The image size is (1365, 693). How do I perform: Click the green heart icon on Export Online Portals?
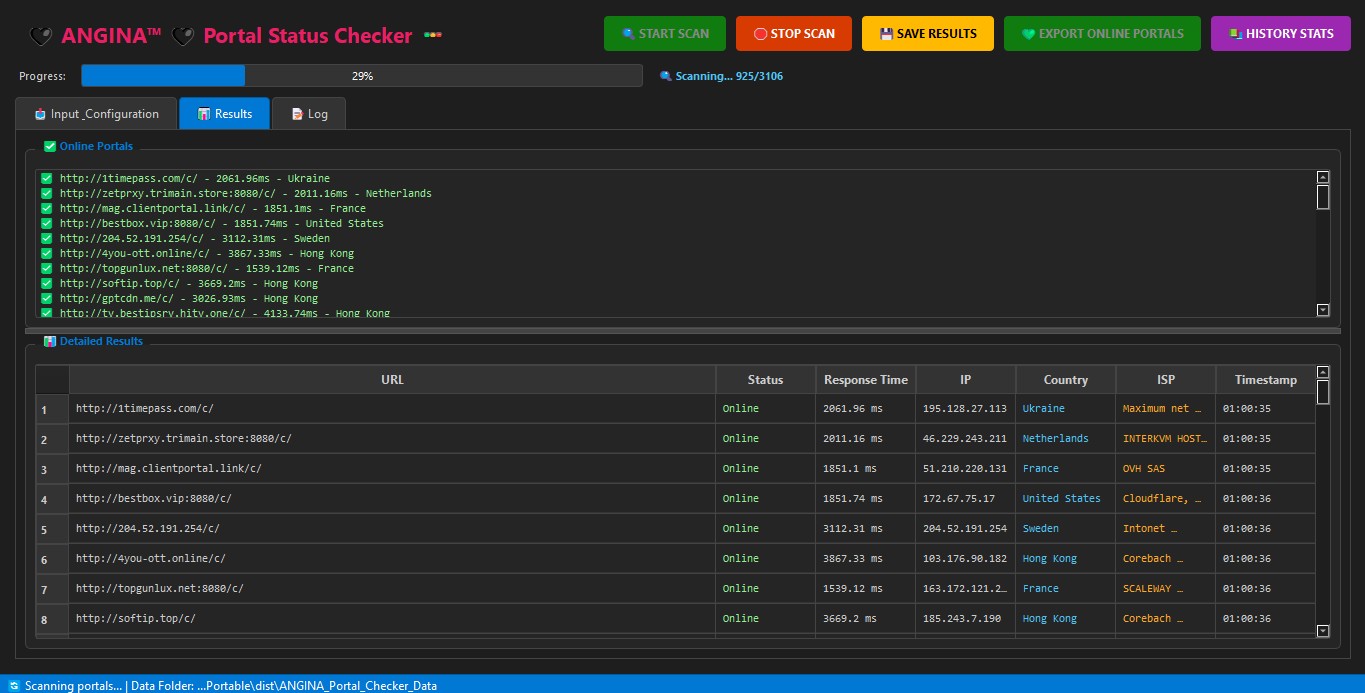click(x=1028, y=34)
